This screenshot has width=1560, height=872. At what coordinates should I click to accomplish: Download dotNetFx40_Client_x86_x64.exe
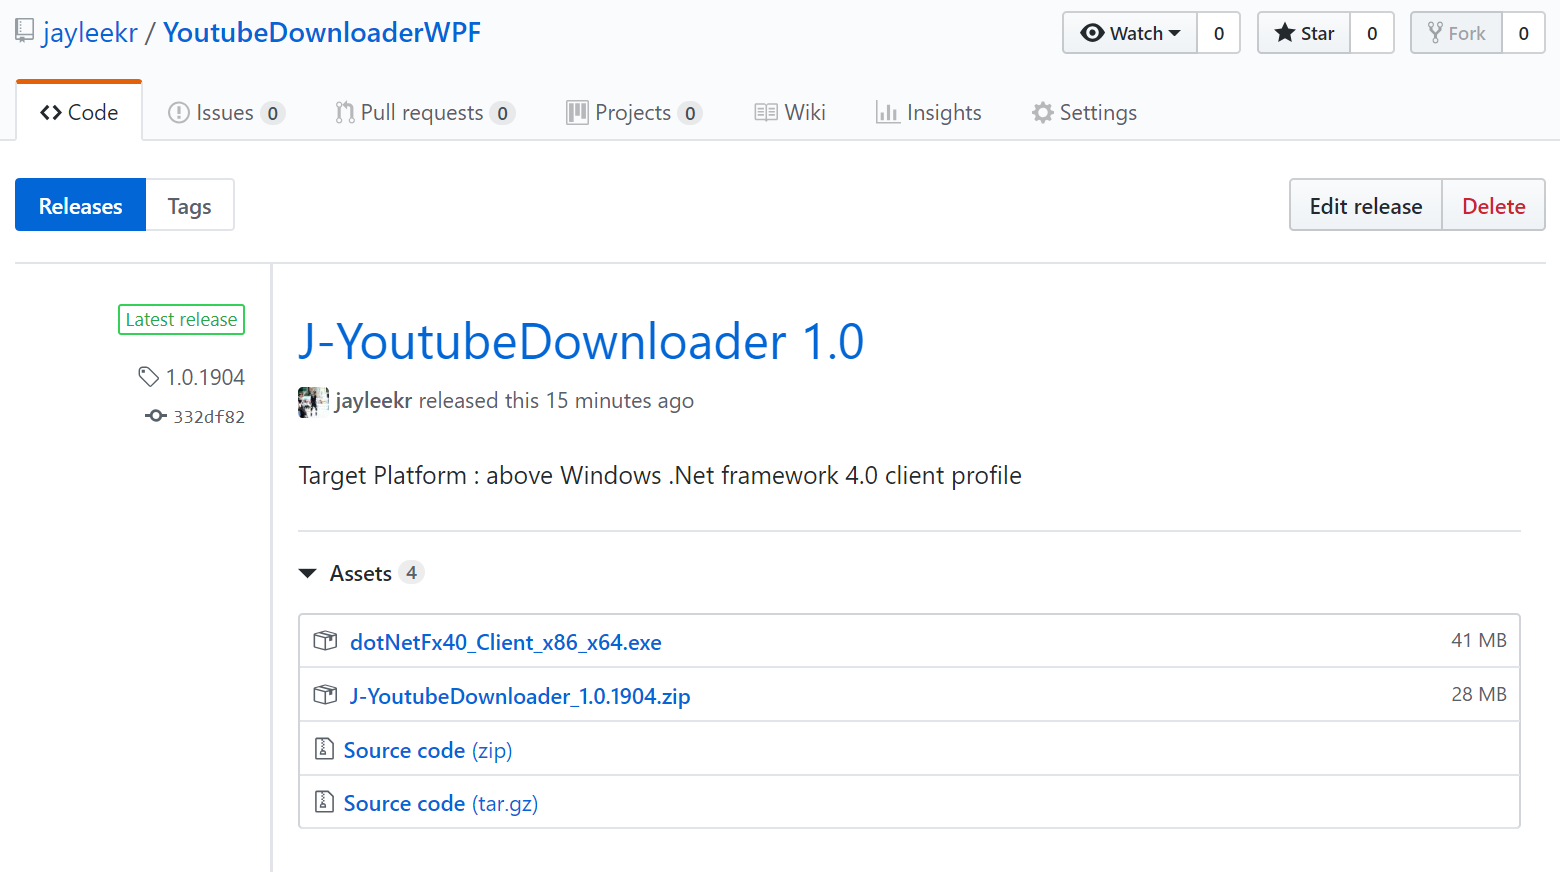point(506,642)
